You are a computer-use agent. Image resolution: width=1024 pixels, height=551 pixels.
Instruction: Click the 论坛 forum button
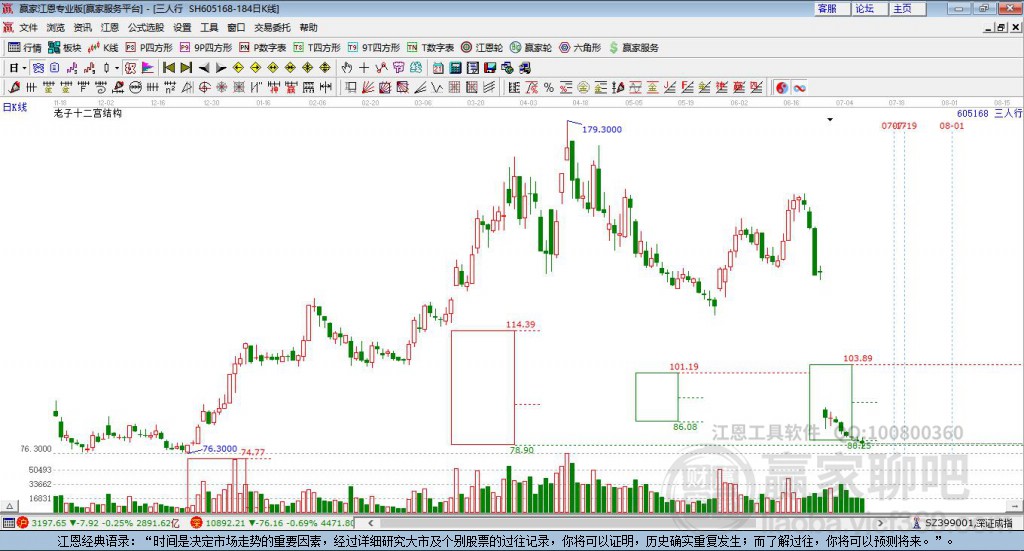pyautogui.click(x=869, y=8)
